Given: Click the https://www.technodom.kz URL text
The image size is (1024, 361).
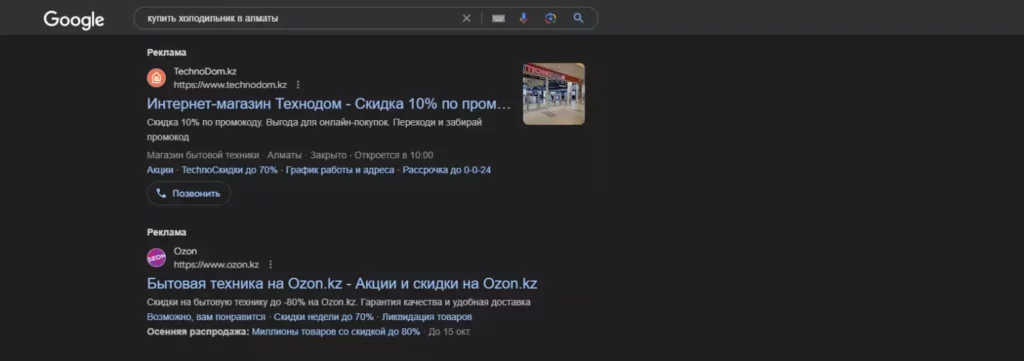Looking at the screenshot, I should point(231,85).
